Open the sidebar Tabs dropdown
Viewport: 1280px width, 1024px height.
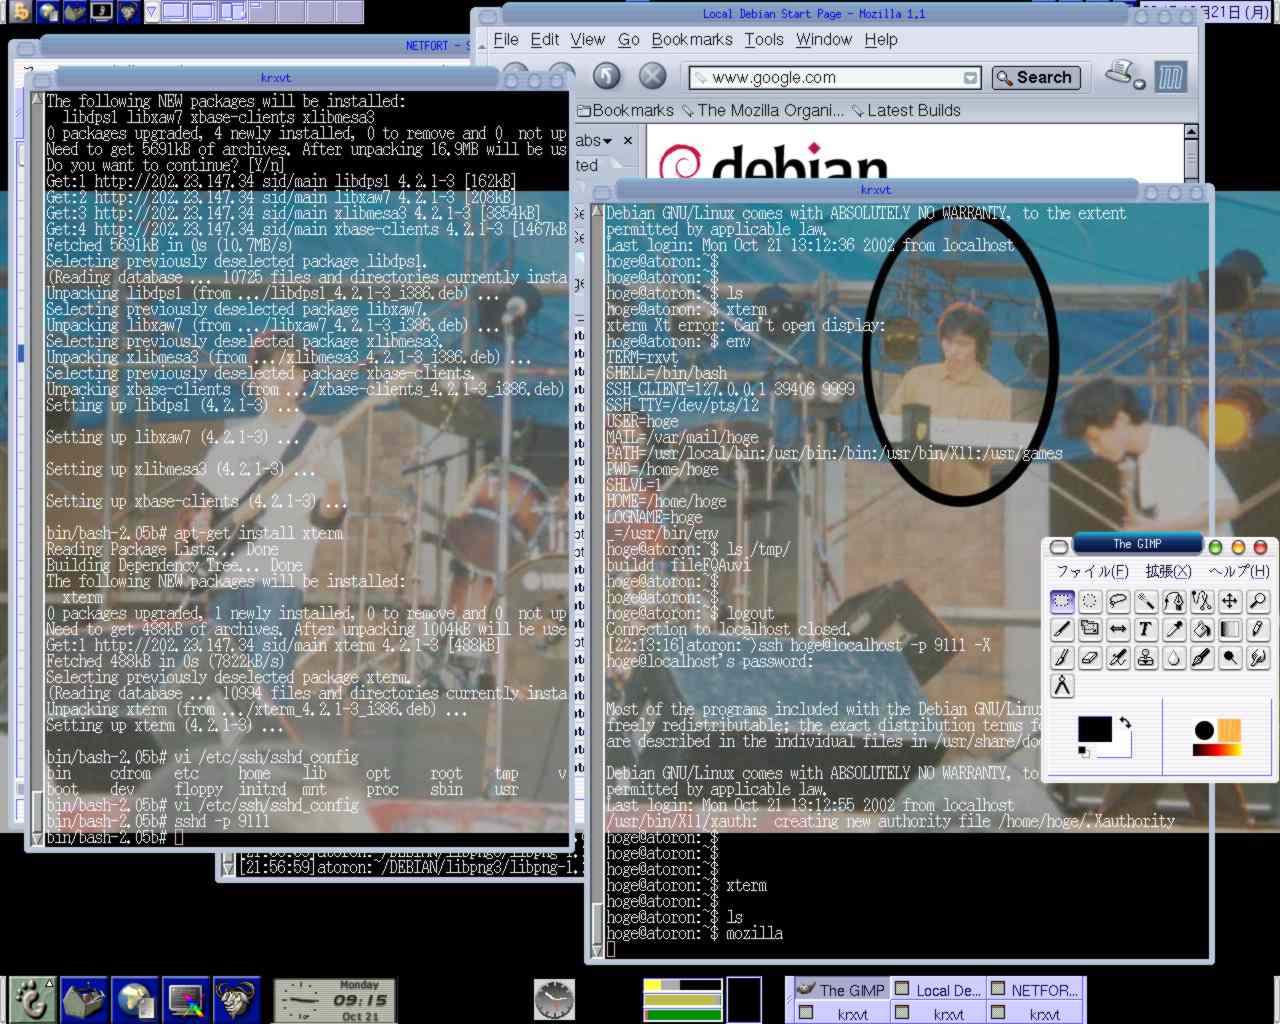[x=594, y=141]
